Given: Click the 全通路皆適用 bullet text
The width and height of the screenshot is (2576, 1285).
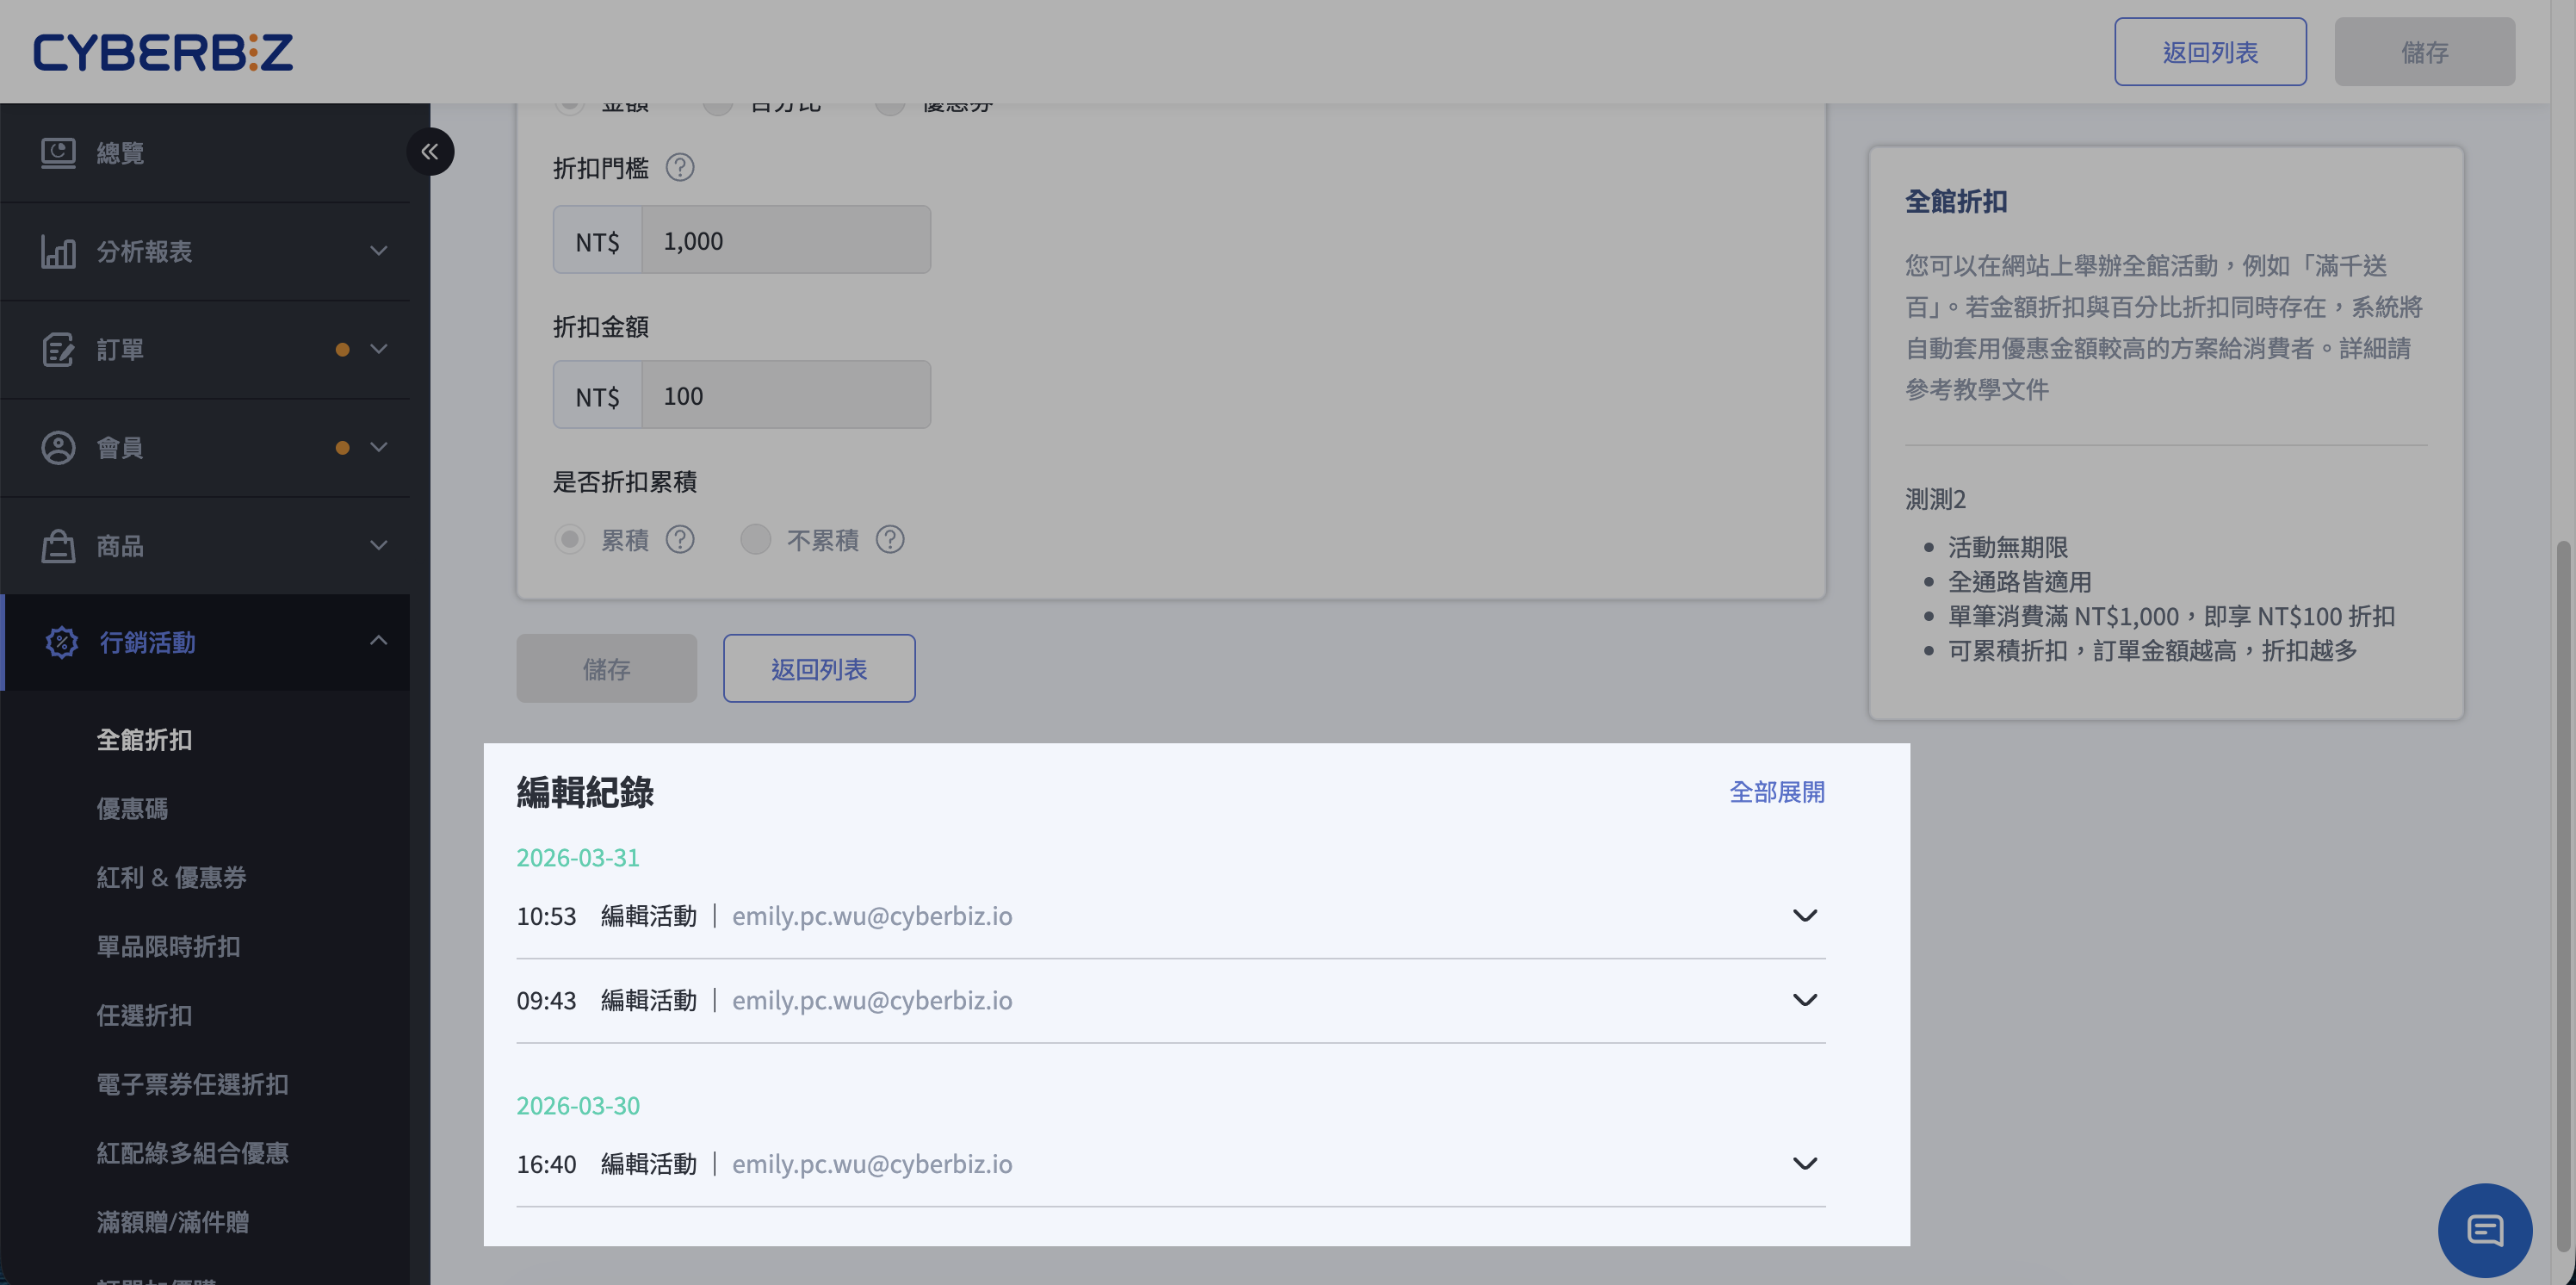Looking at the screenshot, I should tap(2020, 582).
